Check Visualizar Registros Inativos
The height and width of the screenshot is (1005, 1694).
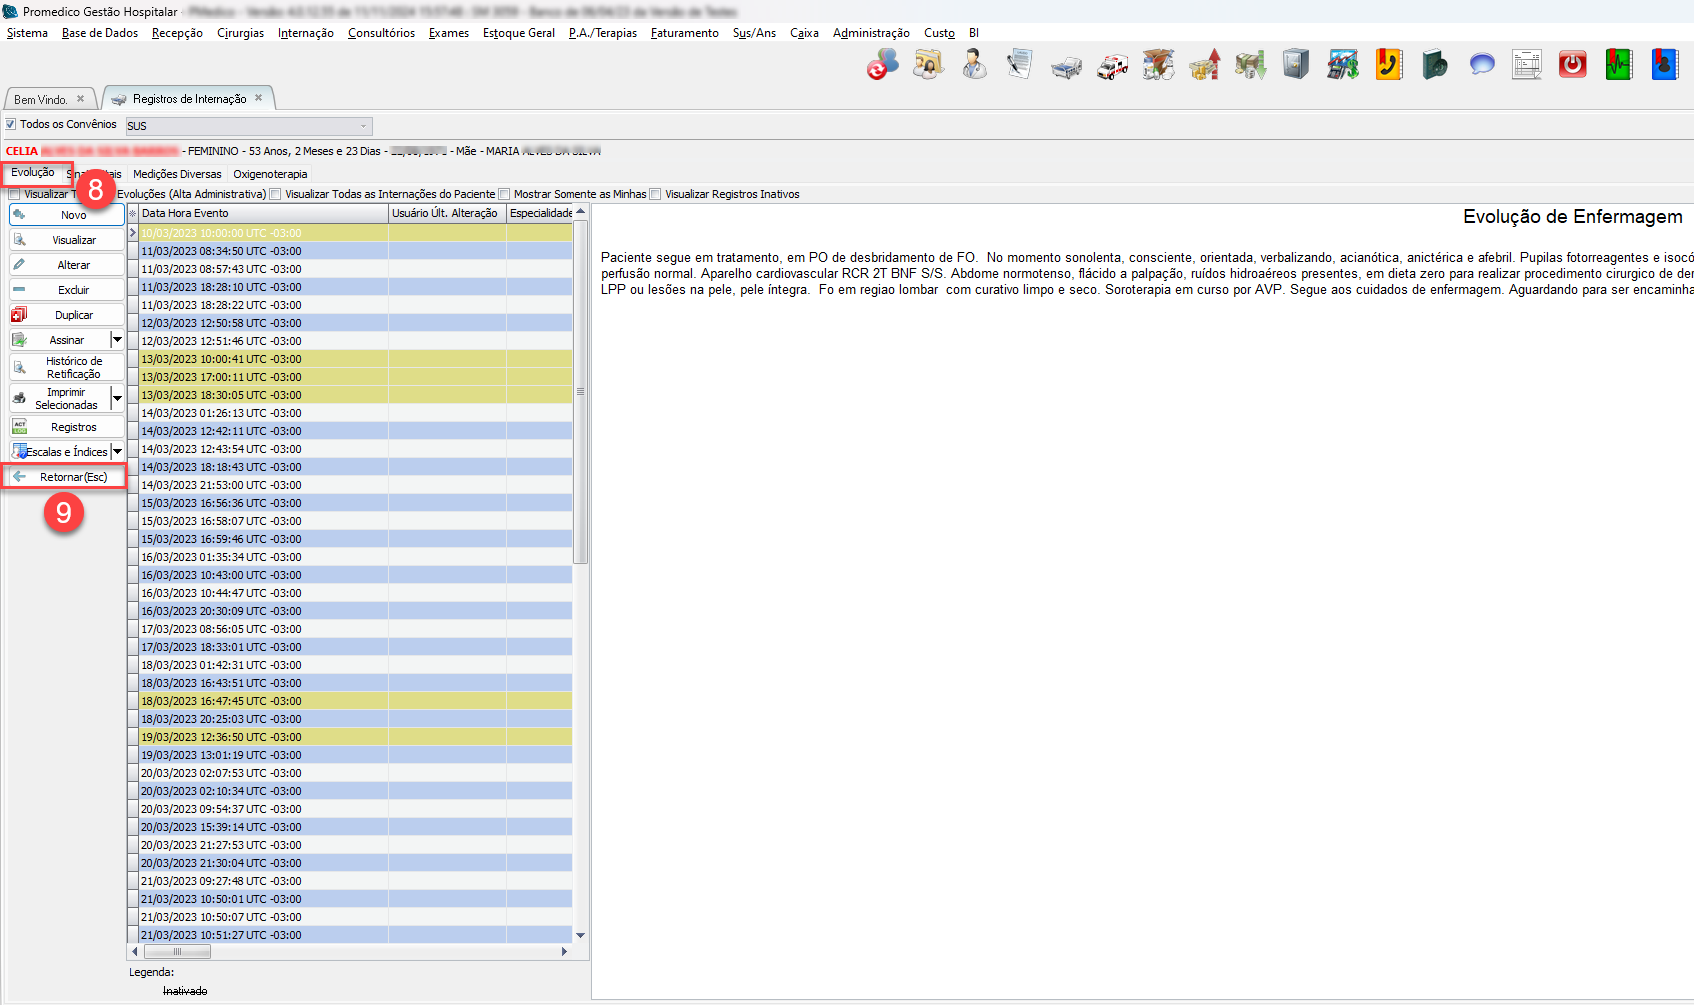(x=656, y=195)
